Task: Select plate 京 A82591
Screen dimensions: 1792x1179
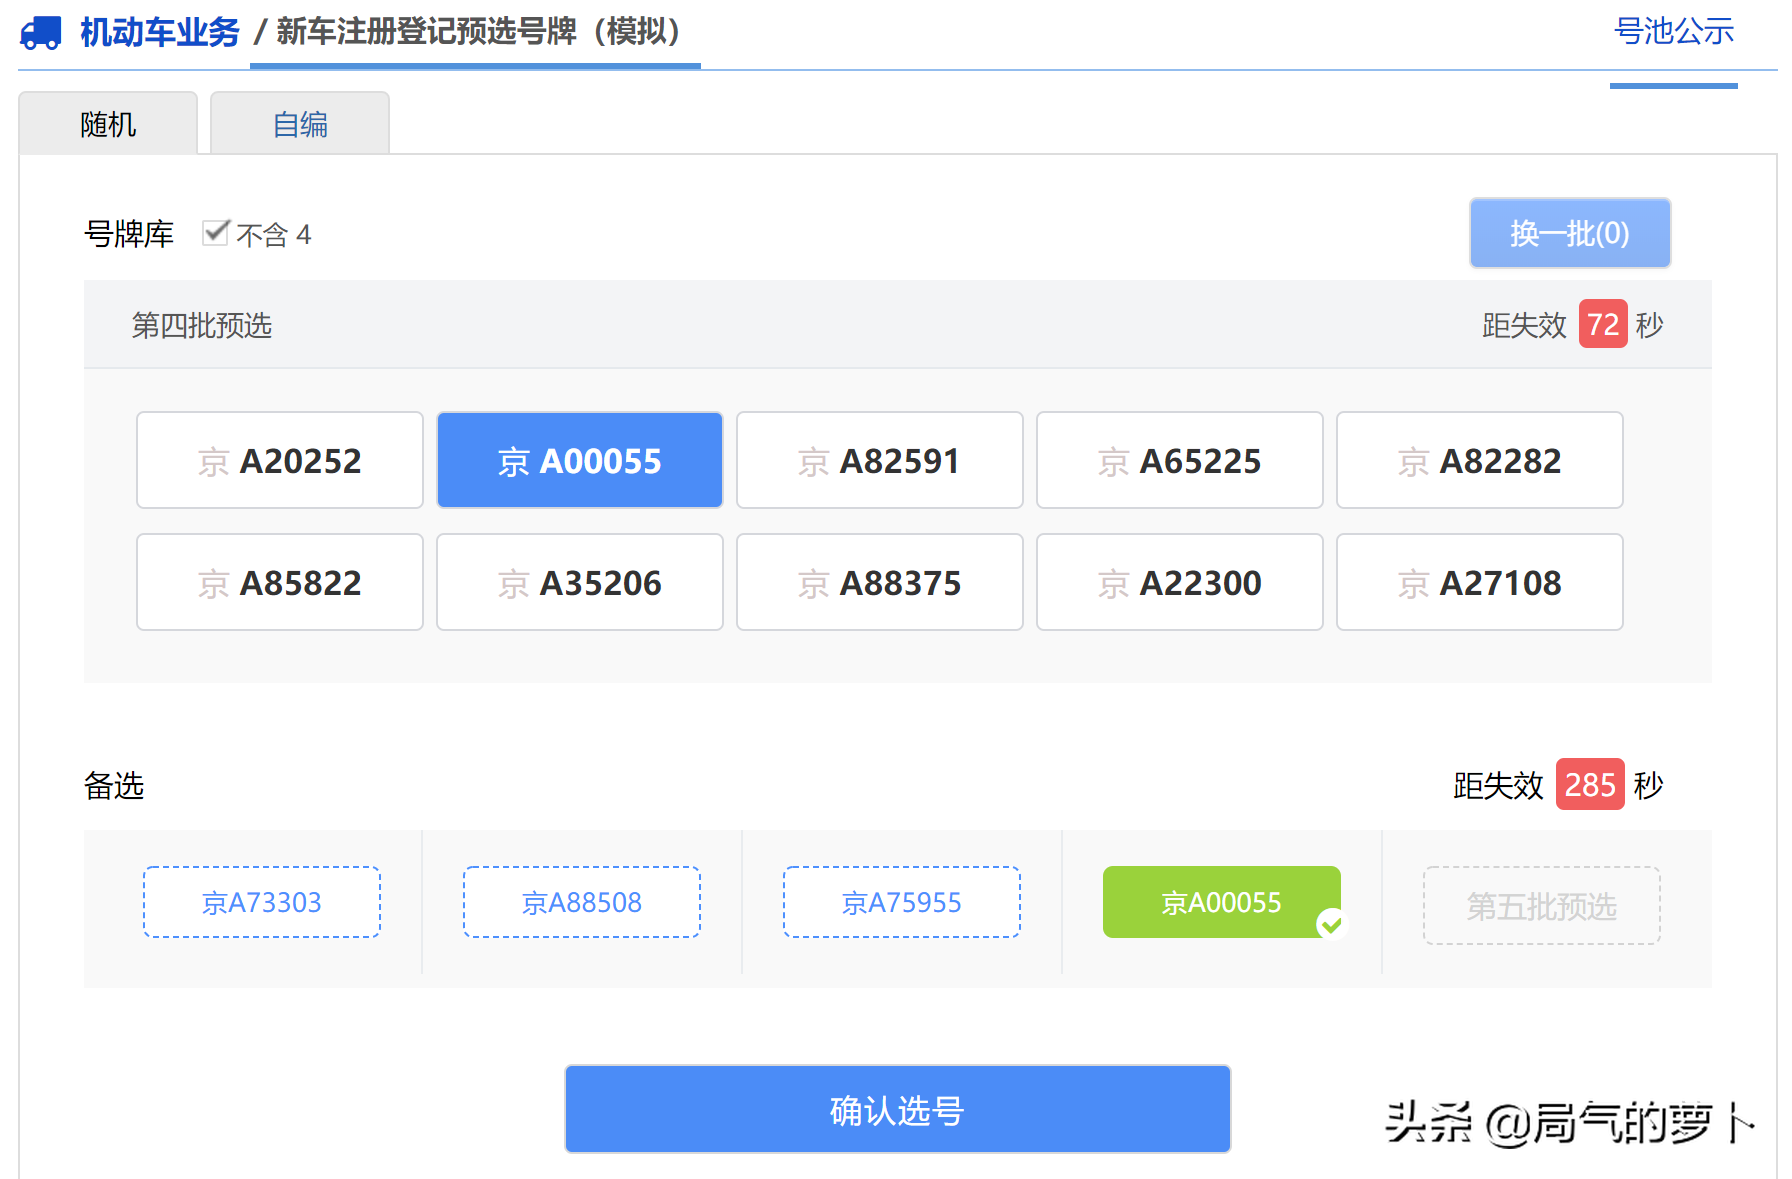Action: (x=880, y=460)
